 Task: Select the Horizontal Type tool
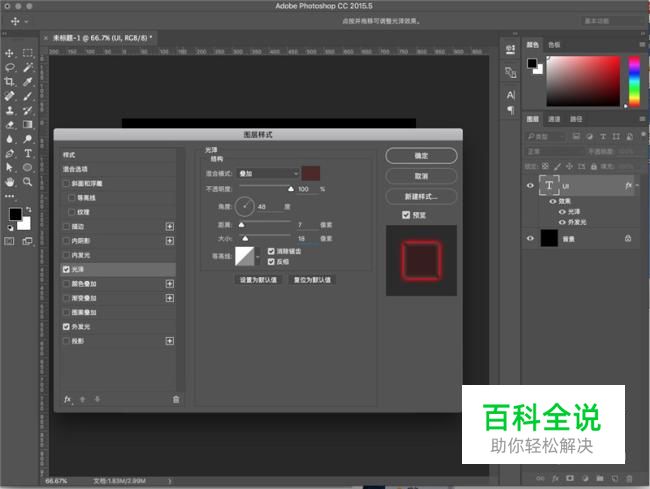point(27,153)
